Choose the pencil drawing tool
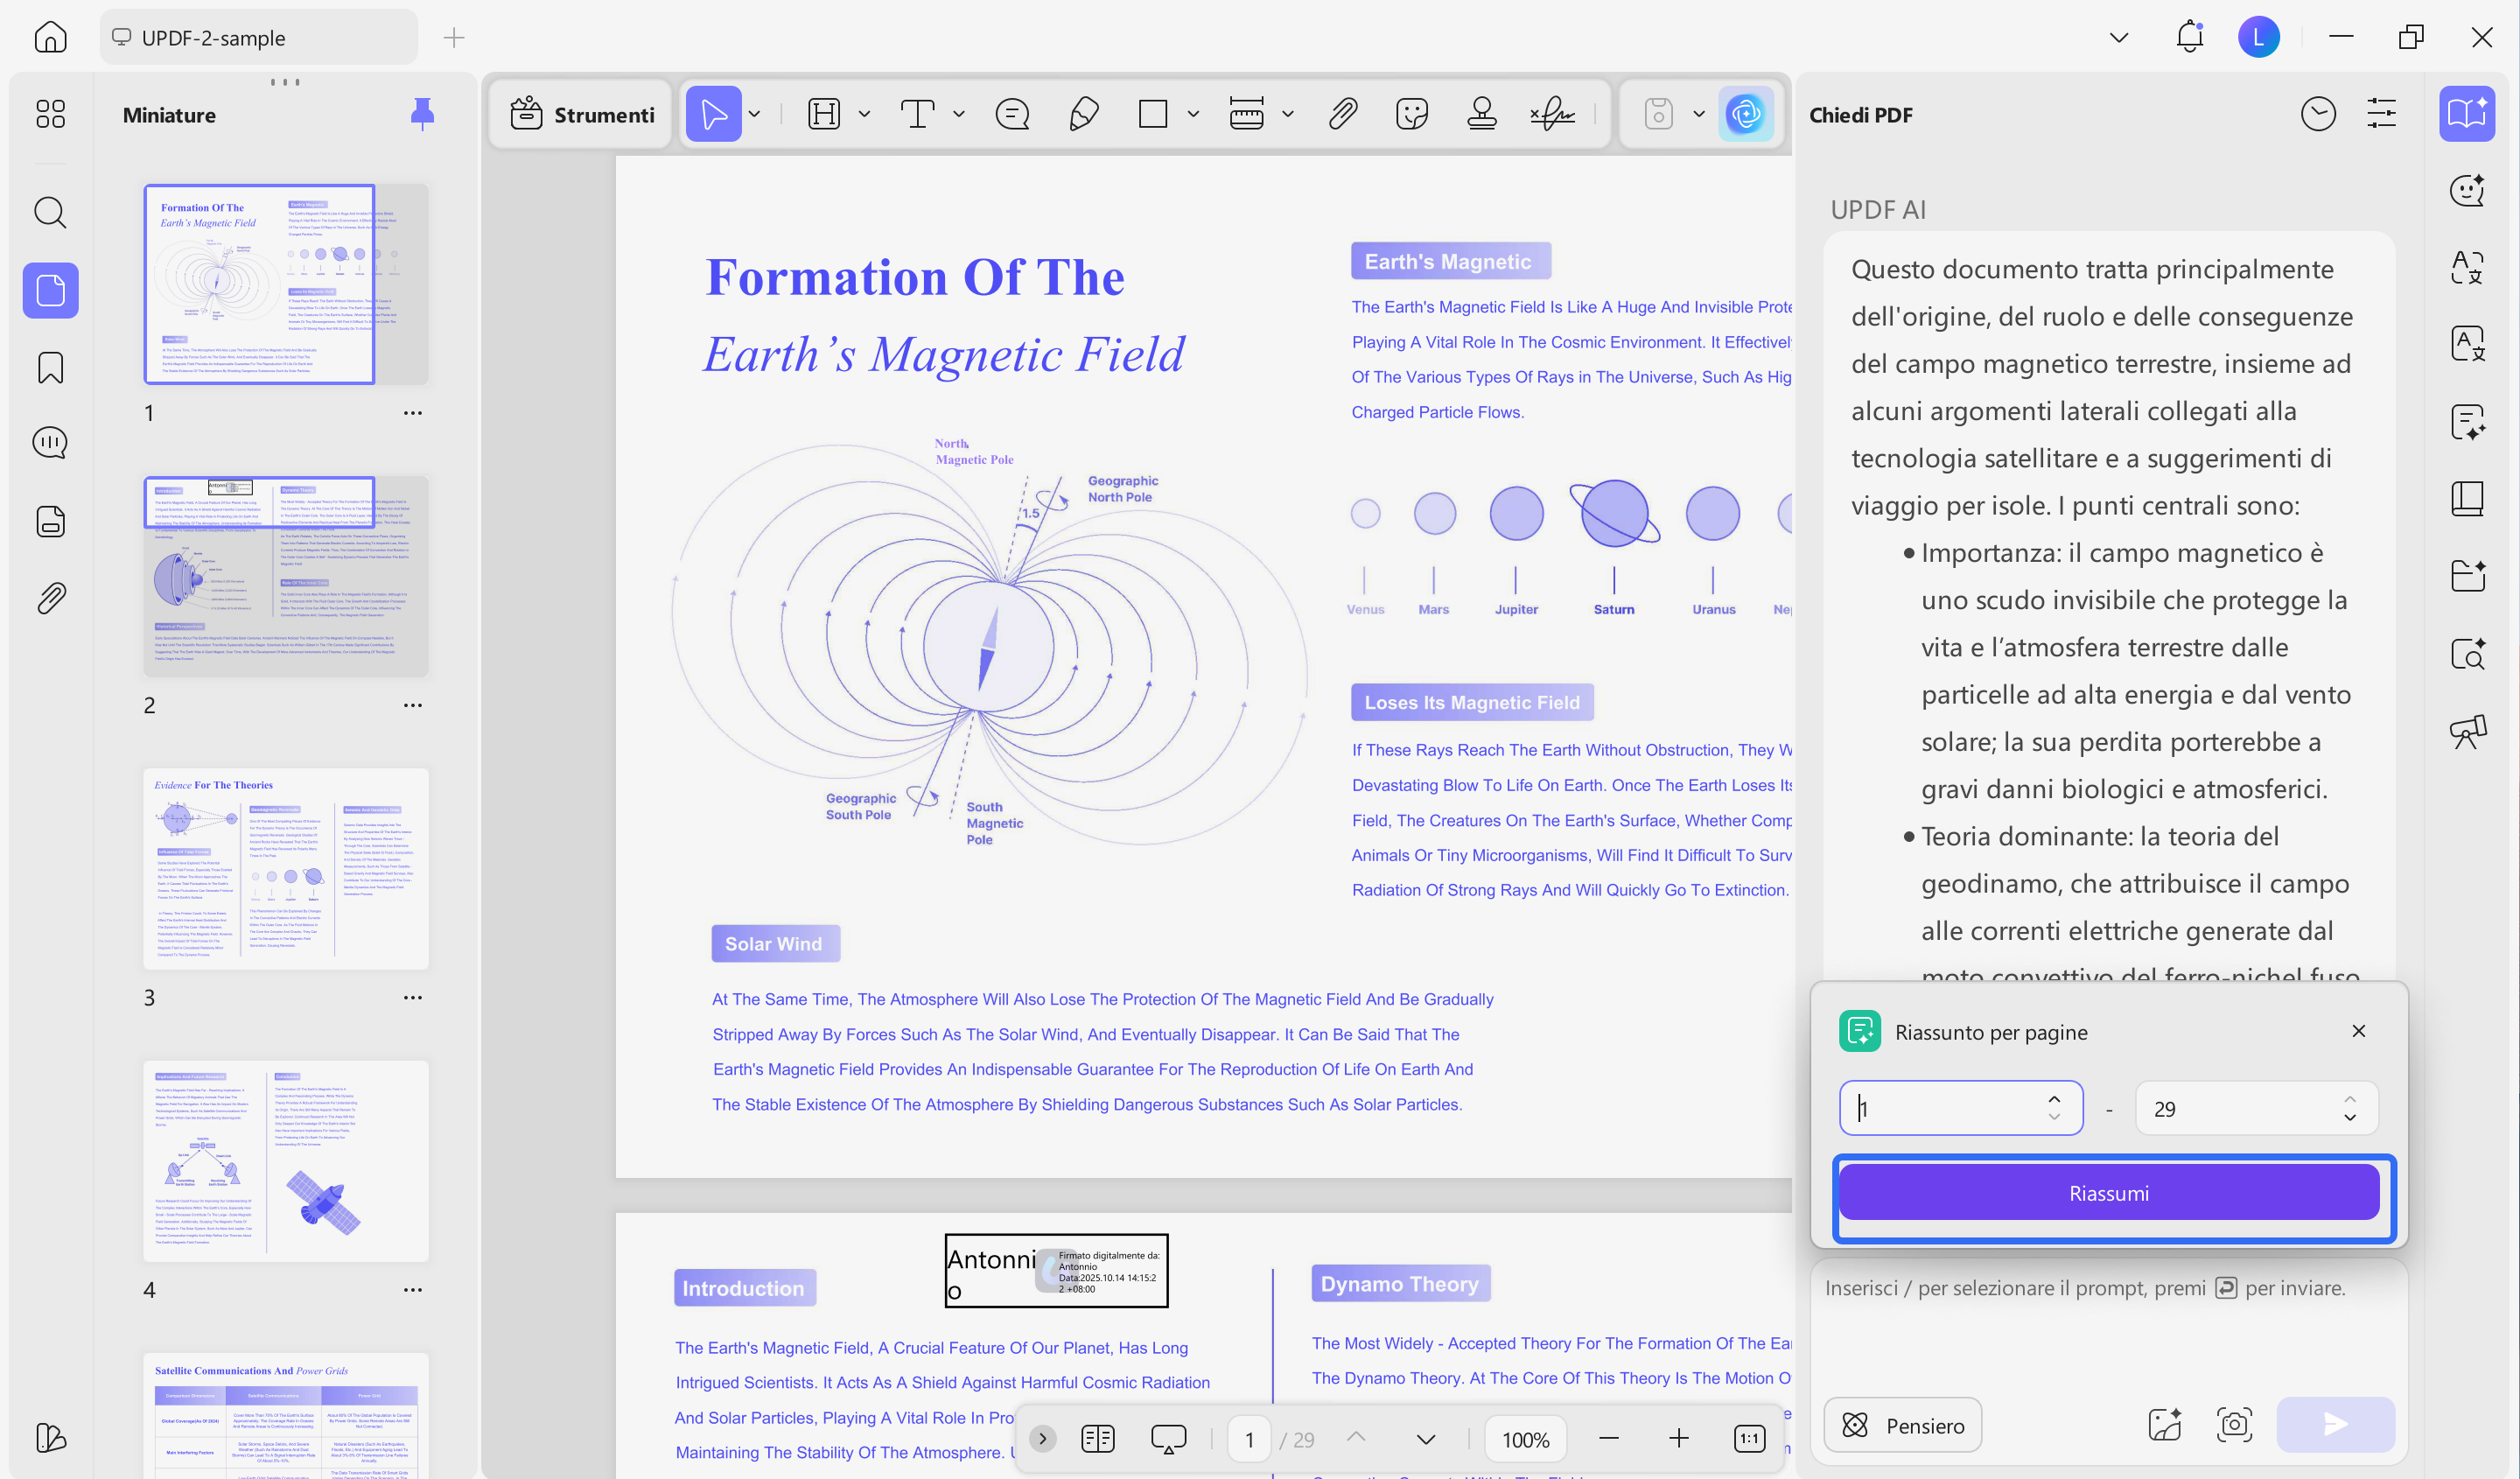This screenshot has height=1479, width=2520. tap(1083, 114)
